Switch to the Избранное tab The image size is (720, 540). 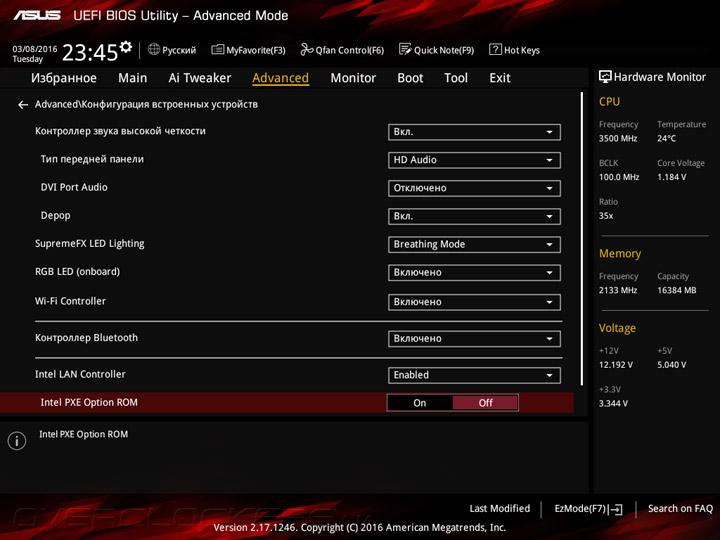pyautogui.click(x=64, y=78)
